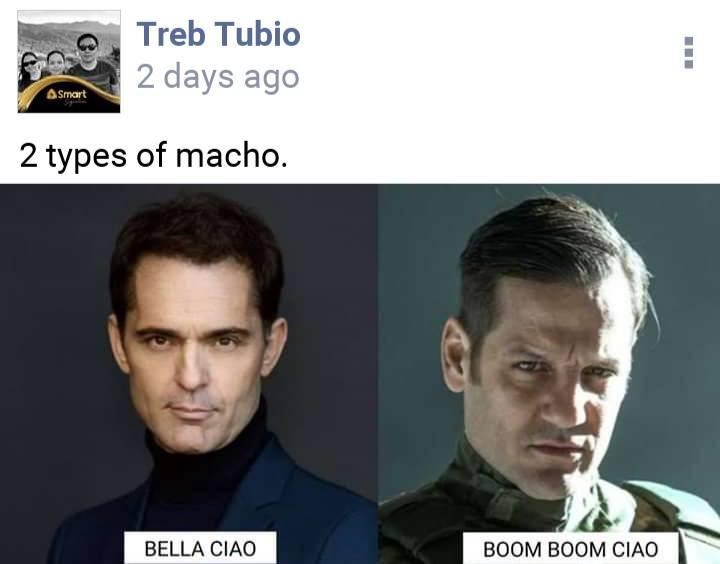Click the BOOM BOOM CIAO caption label
Screen dimensions: 720x564
(570, 548)
